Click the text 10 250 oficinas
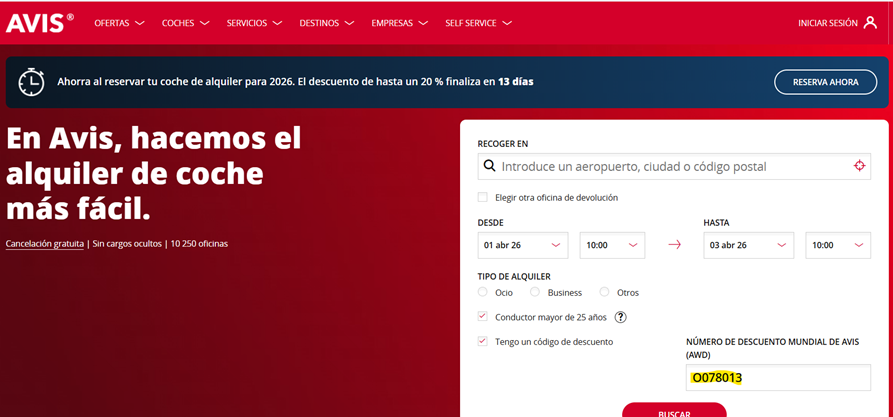The width and height of the screenshot is (893, 417). [x=199, y=244]
